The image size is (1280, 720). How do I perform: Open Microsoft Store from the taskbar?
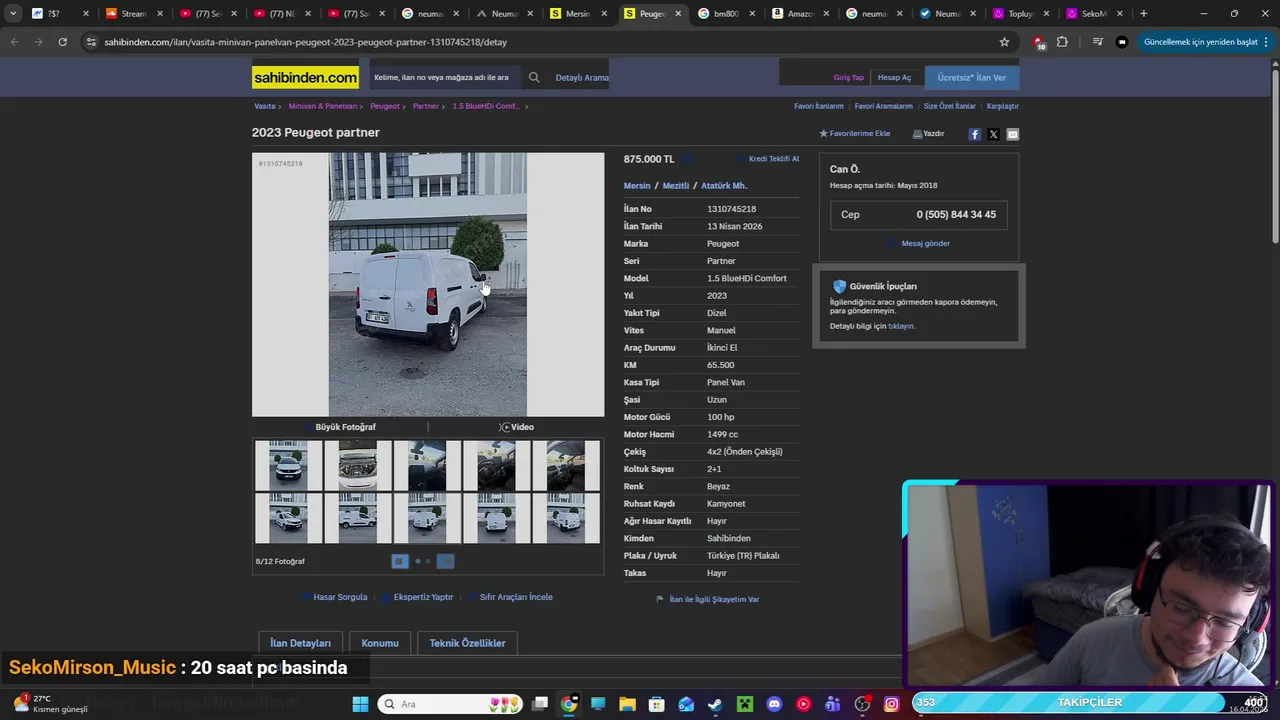click(657, 704)
